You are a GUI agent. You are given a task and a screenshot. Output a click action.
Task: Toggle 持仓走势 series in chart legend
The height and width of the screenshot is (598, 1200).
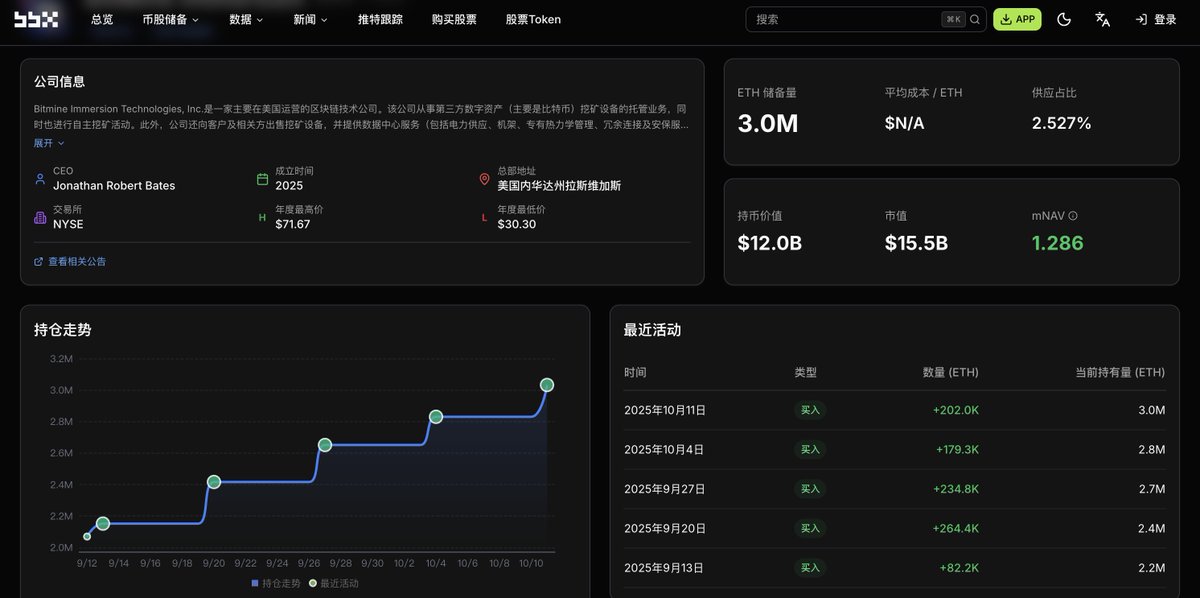click(x=275, y=583)
